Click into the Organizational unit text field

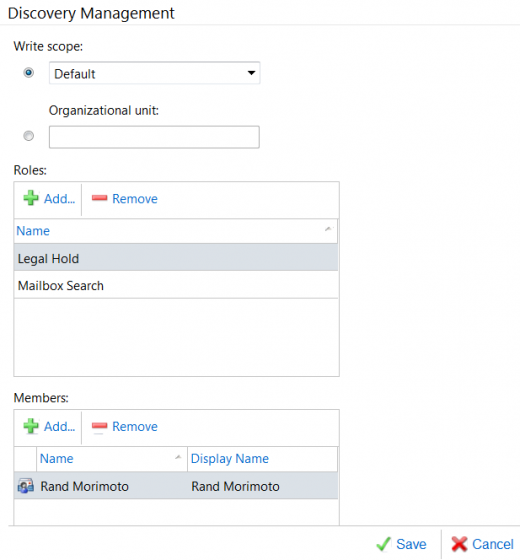coord(154,137)
